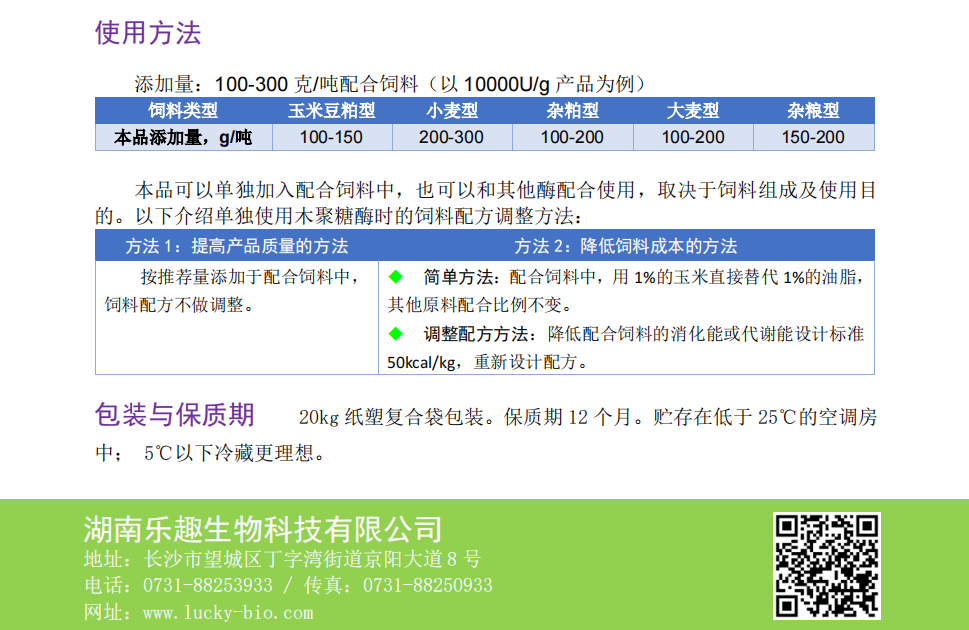Click the 杂粮型 column header

coord(813,111)
